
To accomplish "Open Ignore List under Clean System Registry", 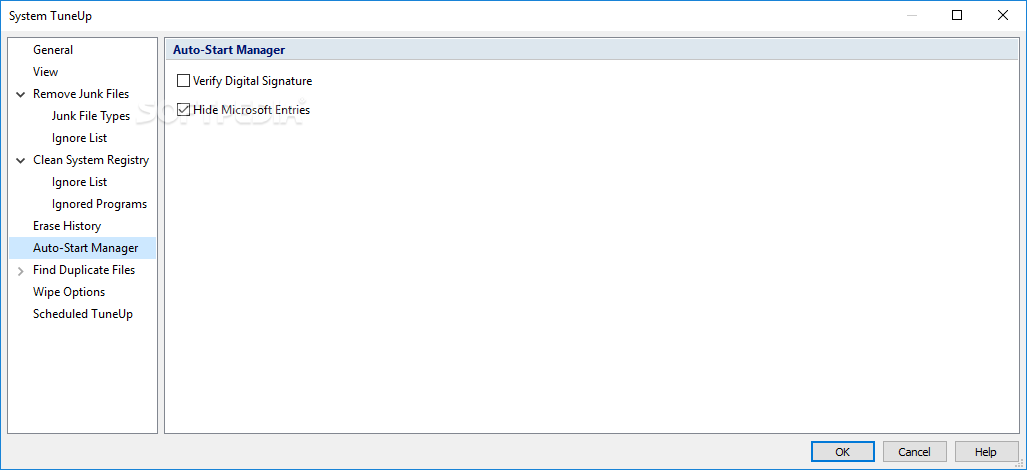I will pyautogui.click(x=79, y=182).
